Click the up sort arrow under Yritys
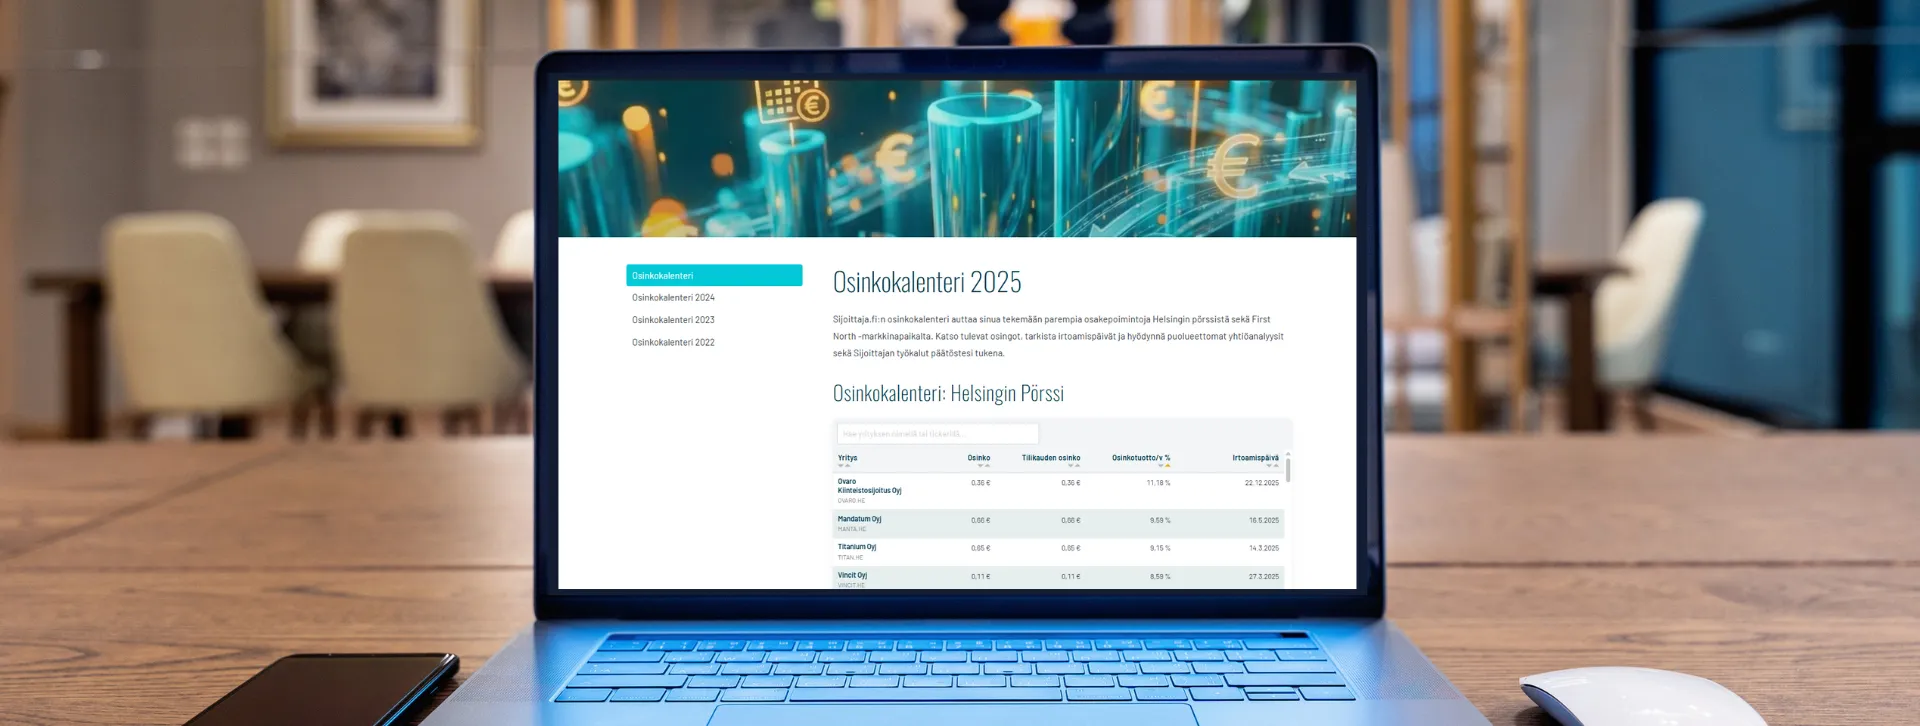 click(x=848, y=466)
